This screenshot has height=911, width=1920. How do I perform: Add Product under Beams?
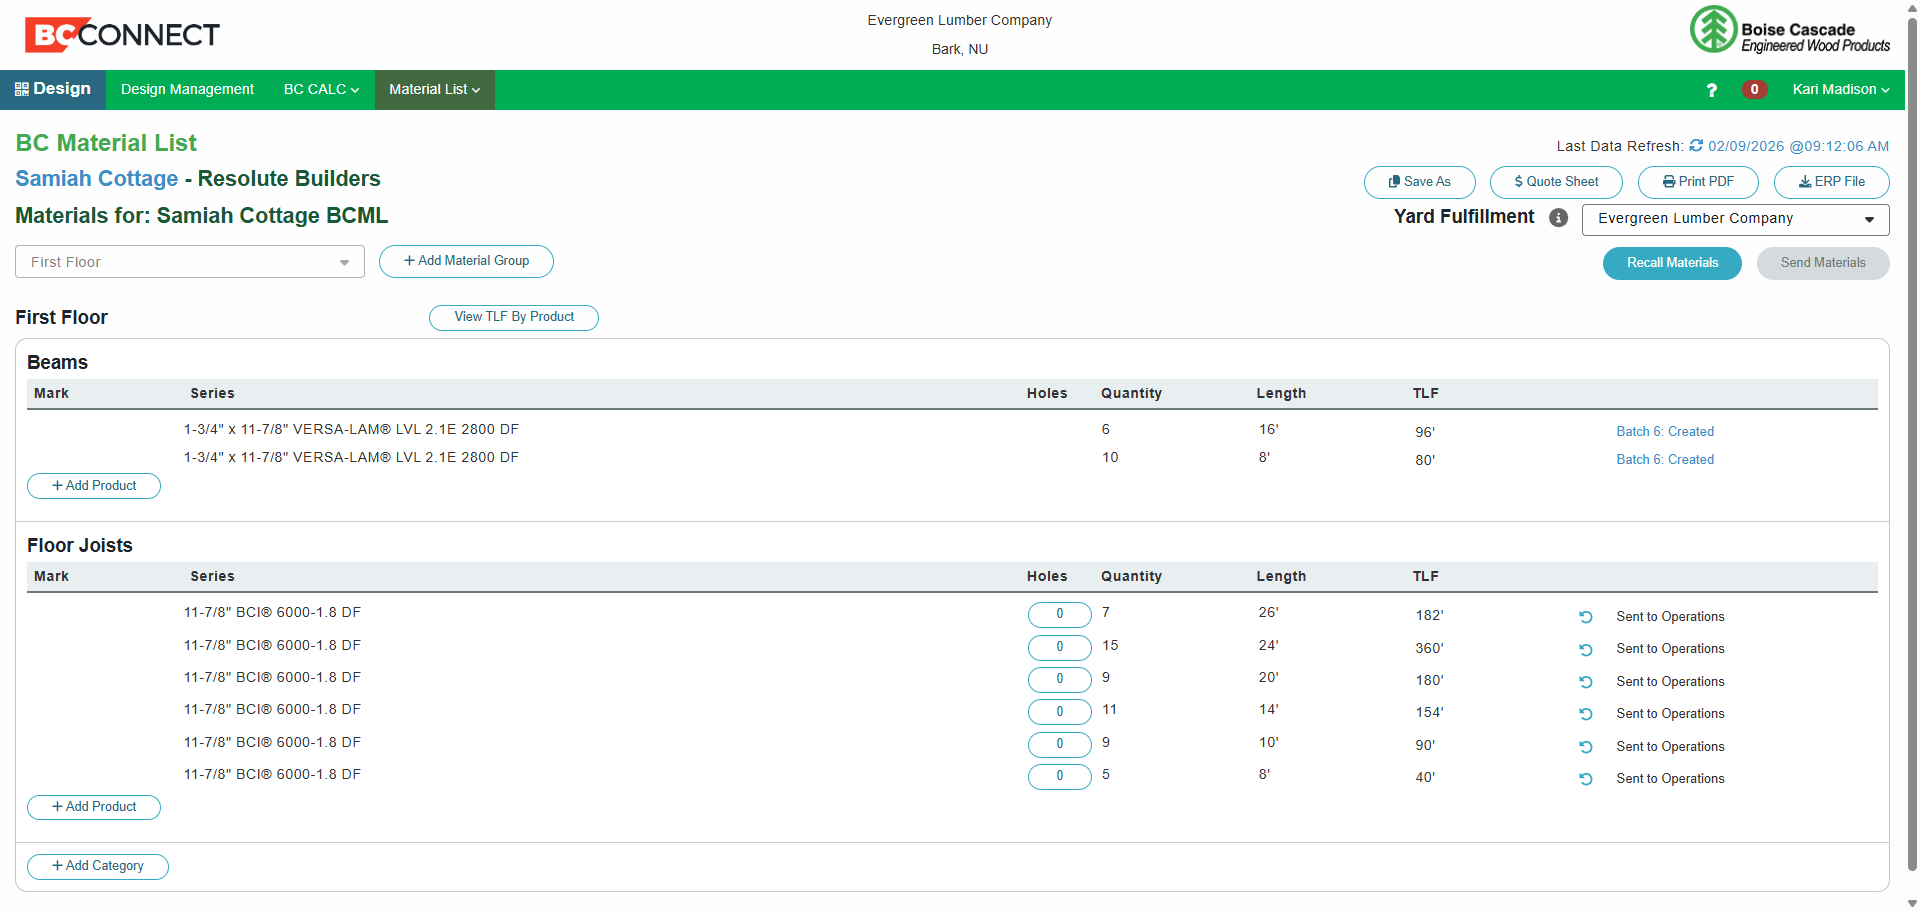(x=94, y=486)
